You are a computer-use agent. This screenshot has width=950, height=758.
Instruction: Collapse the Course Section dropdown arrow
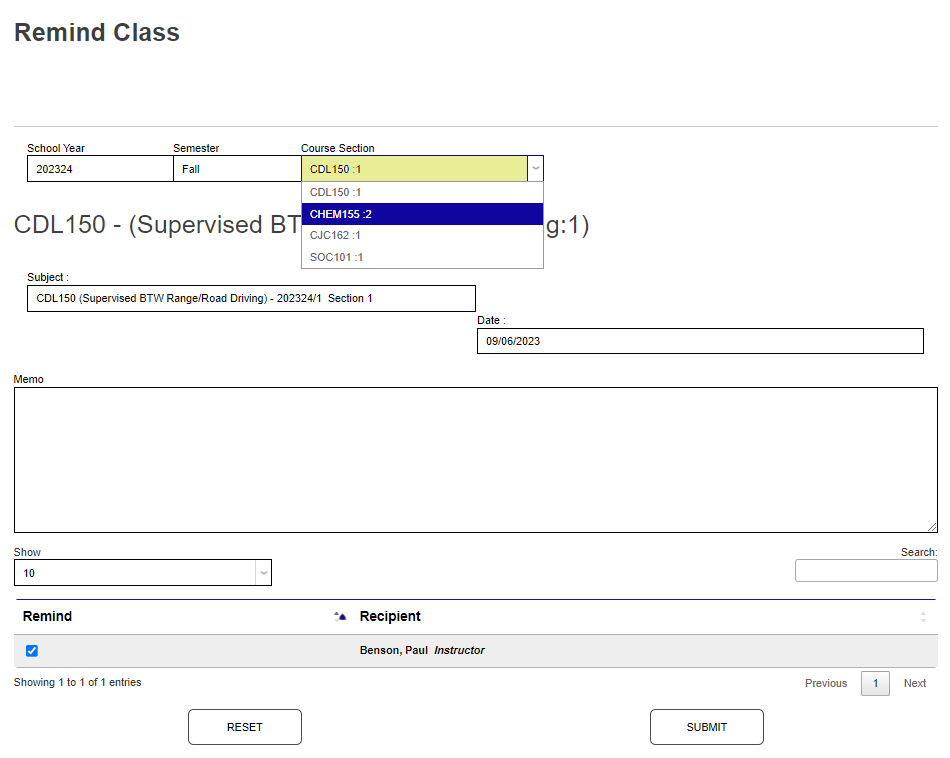pos(536,168)
